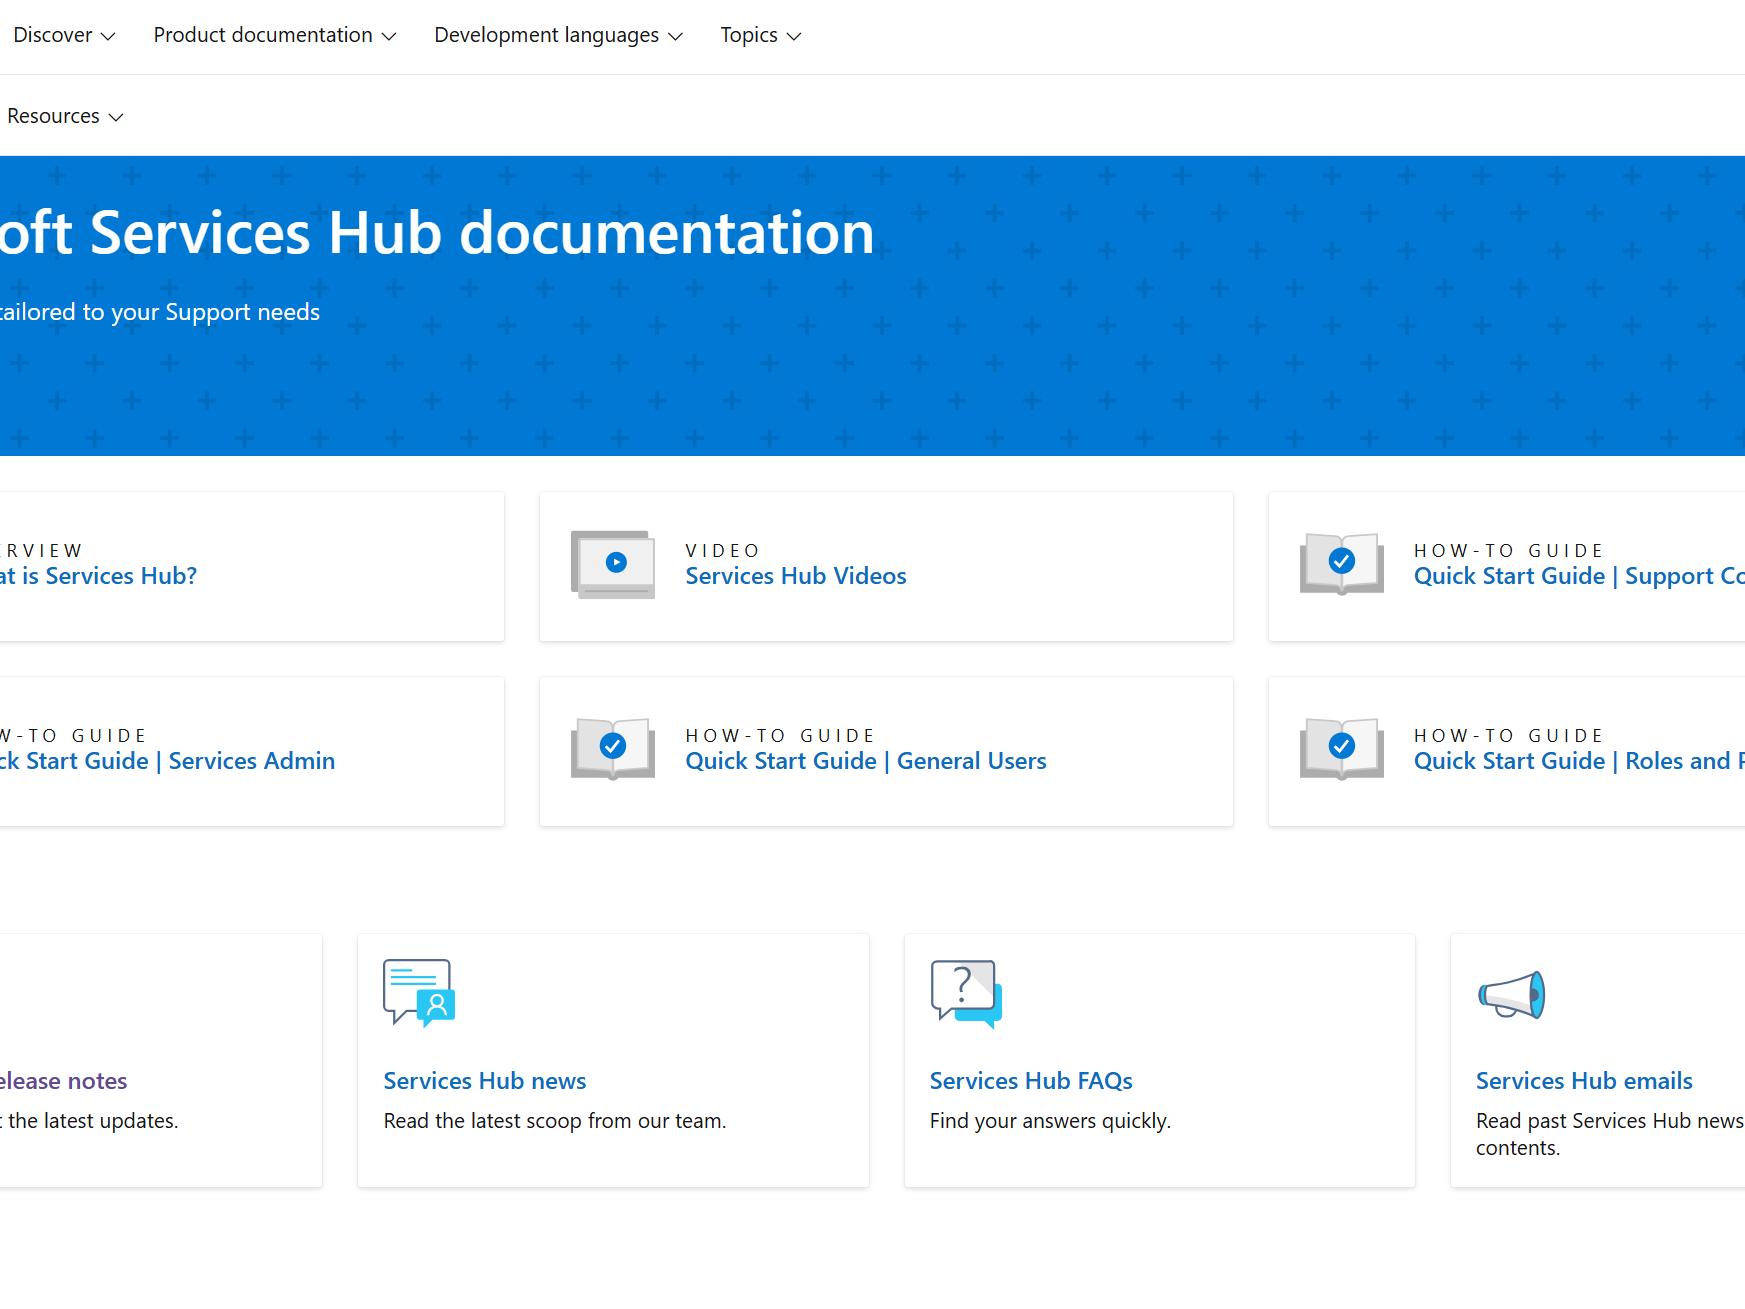This screenshot has width=1745, height=1309.
Task: Click the Services Hub documentation heading
Action: click(x=437, y=233)
